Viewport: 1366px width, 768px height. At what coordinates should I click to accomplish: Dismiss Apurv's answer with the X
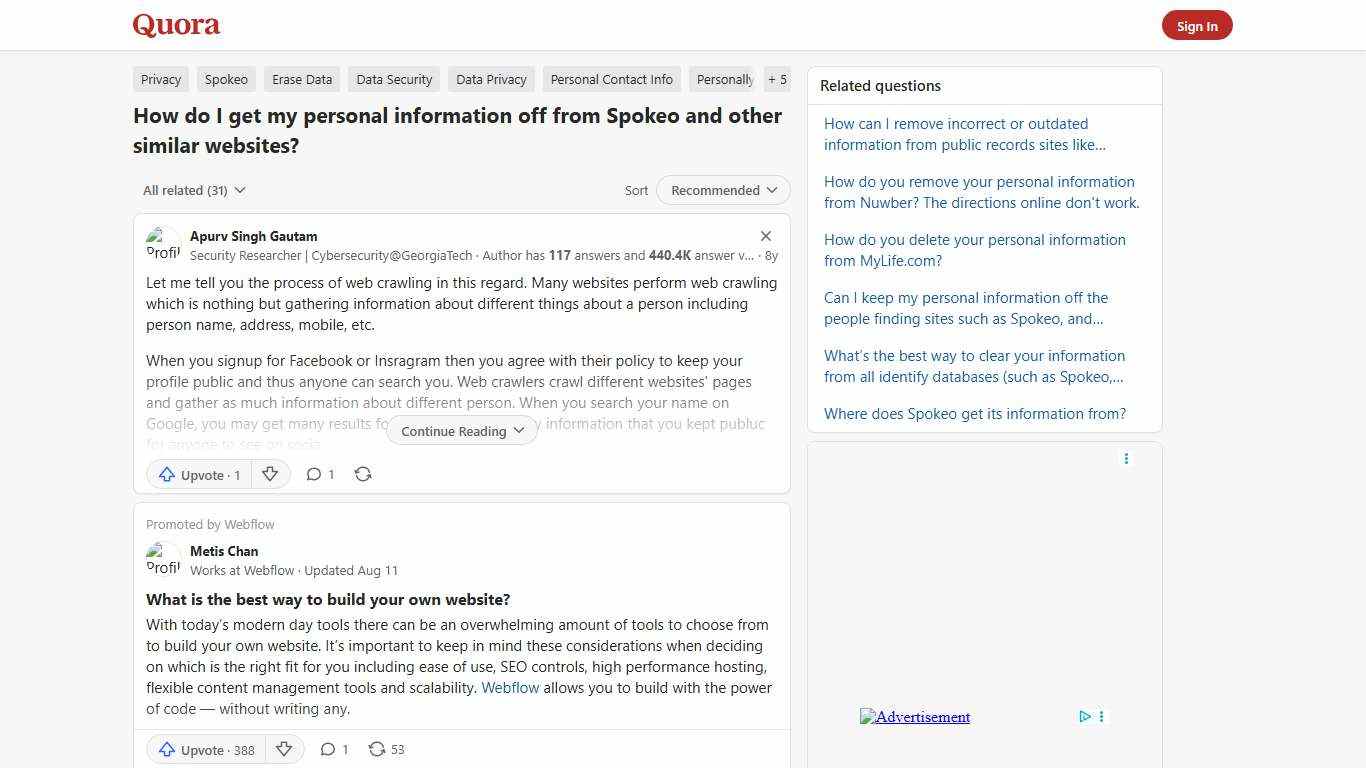765,236
